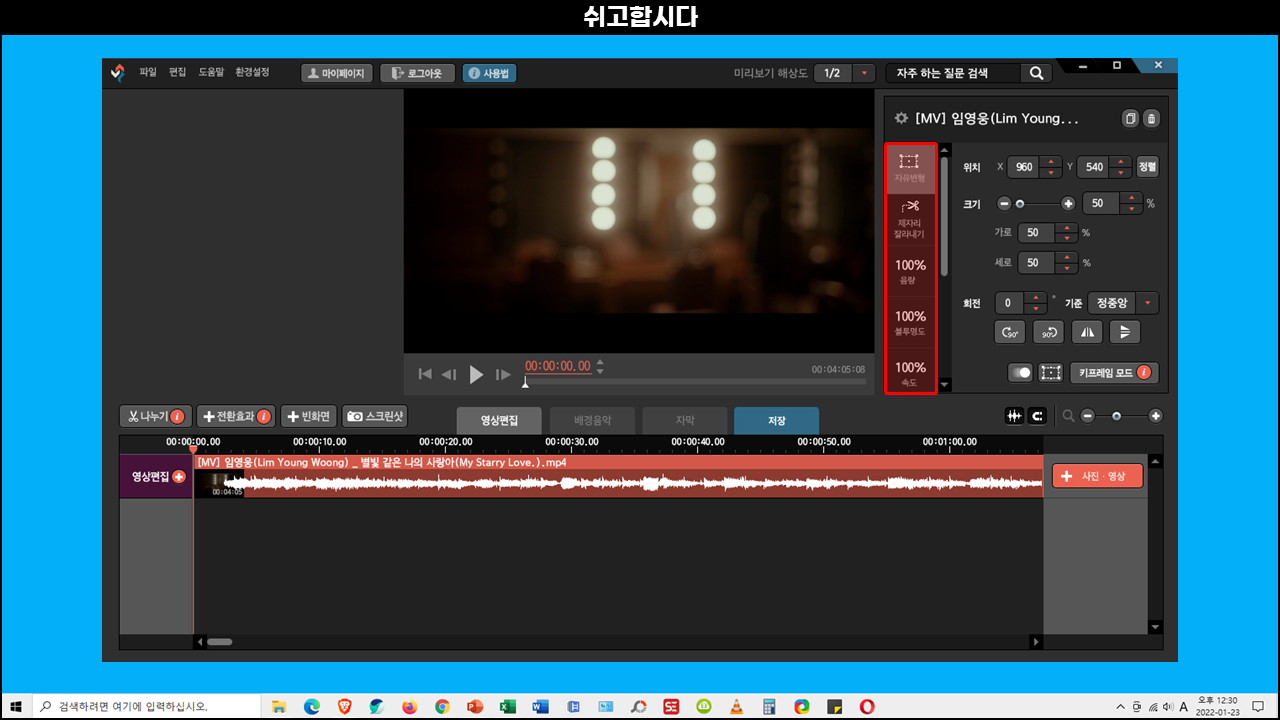The height and width of the screenshot is (720, 1280).
Task: Click the 키프레임 모드 button
Action: [x=1114, y=373]
